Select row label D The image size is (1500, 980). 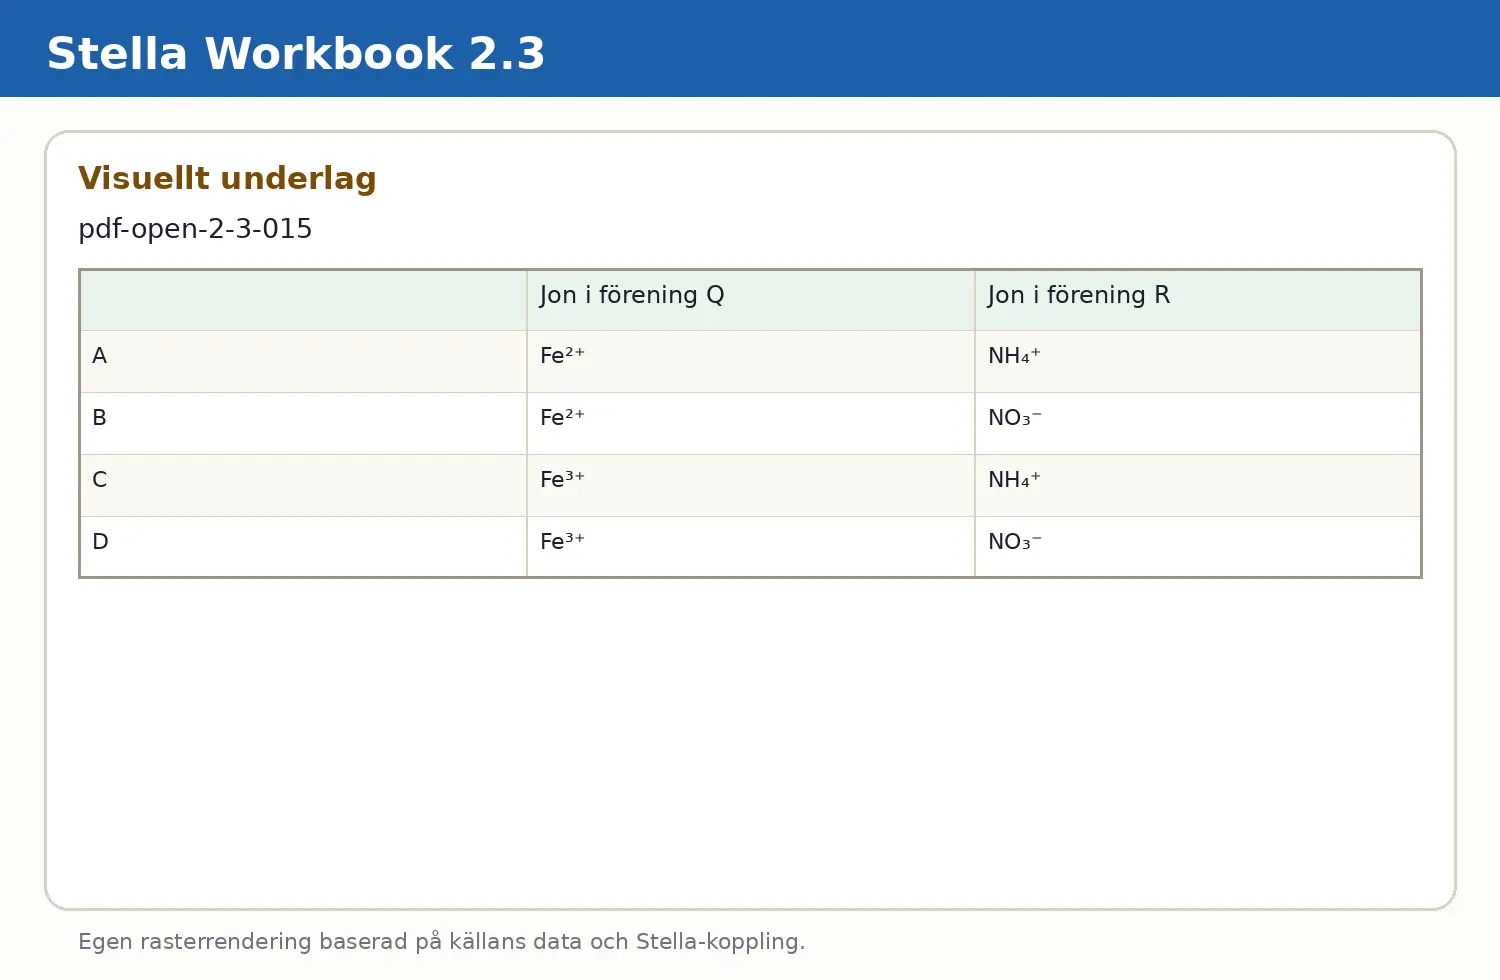[x=304, y=547]
